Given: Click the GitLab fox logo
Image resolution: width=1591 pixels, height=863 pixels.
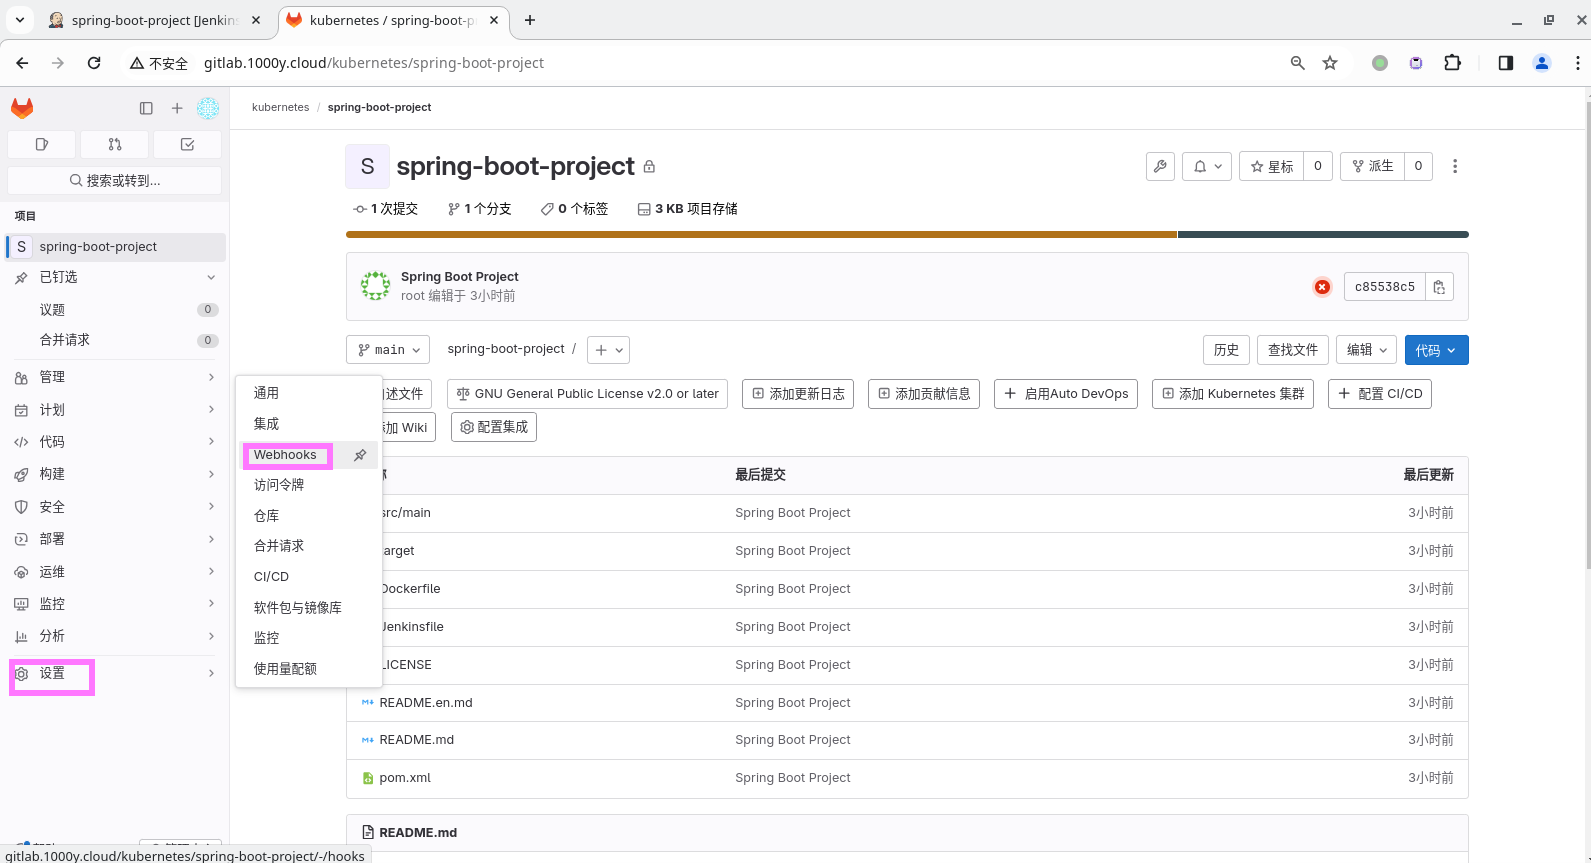Looking at the screenshot, I should (x=22, y=108).
